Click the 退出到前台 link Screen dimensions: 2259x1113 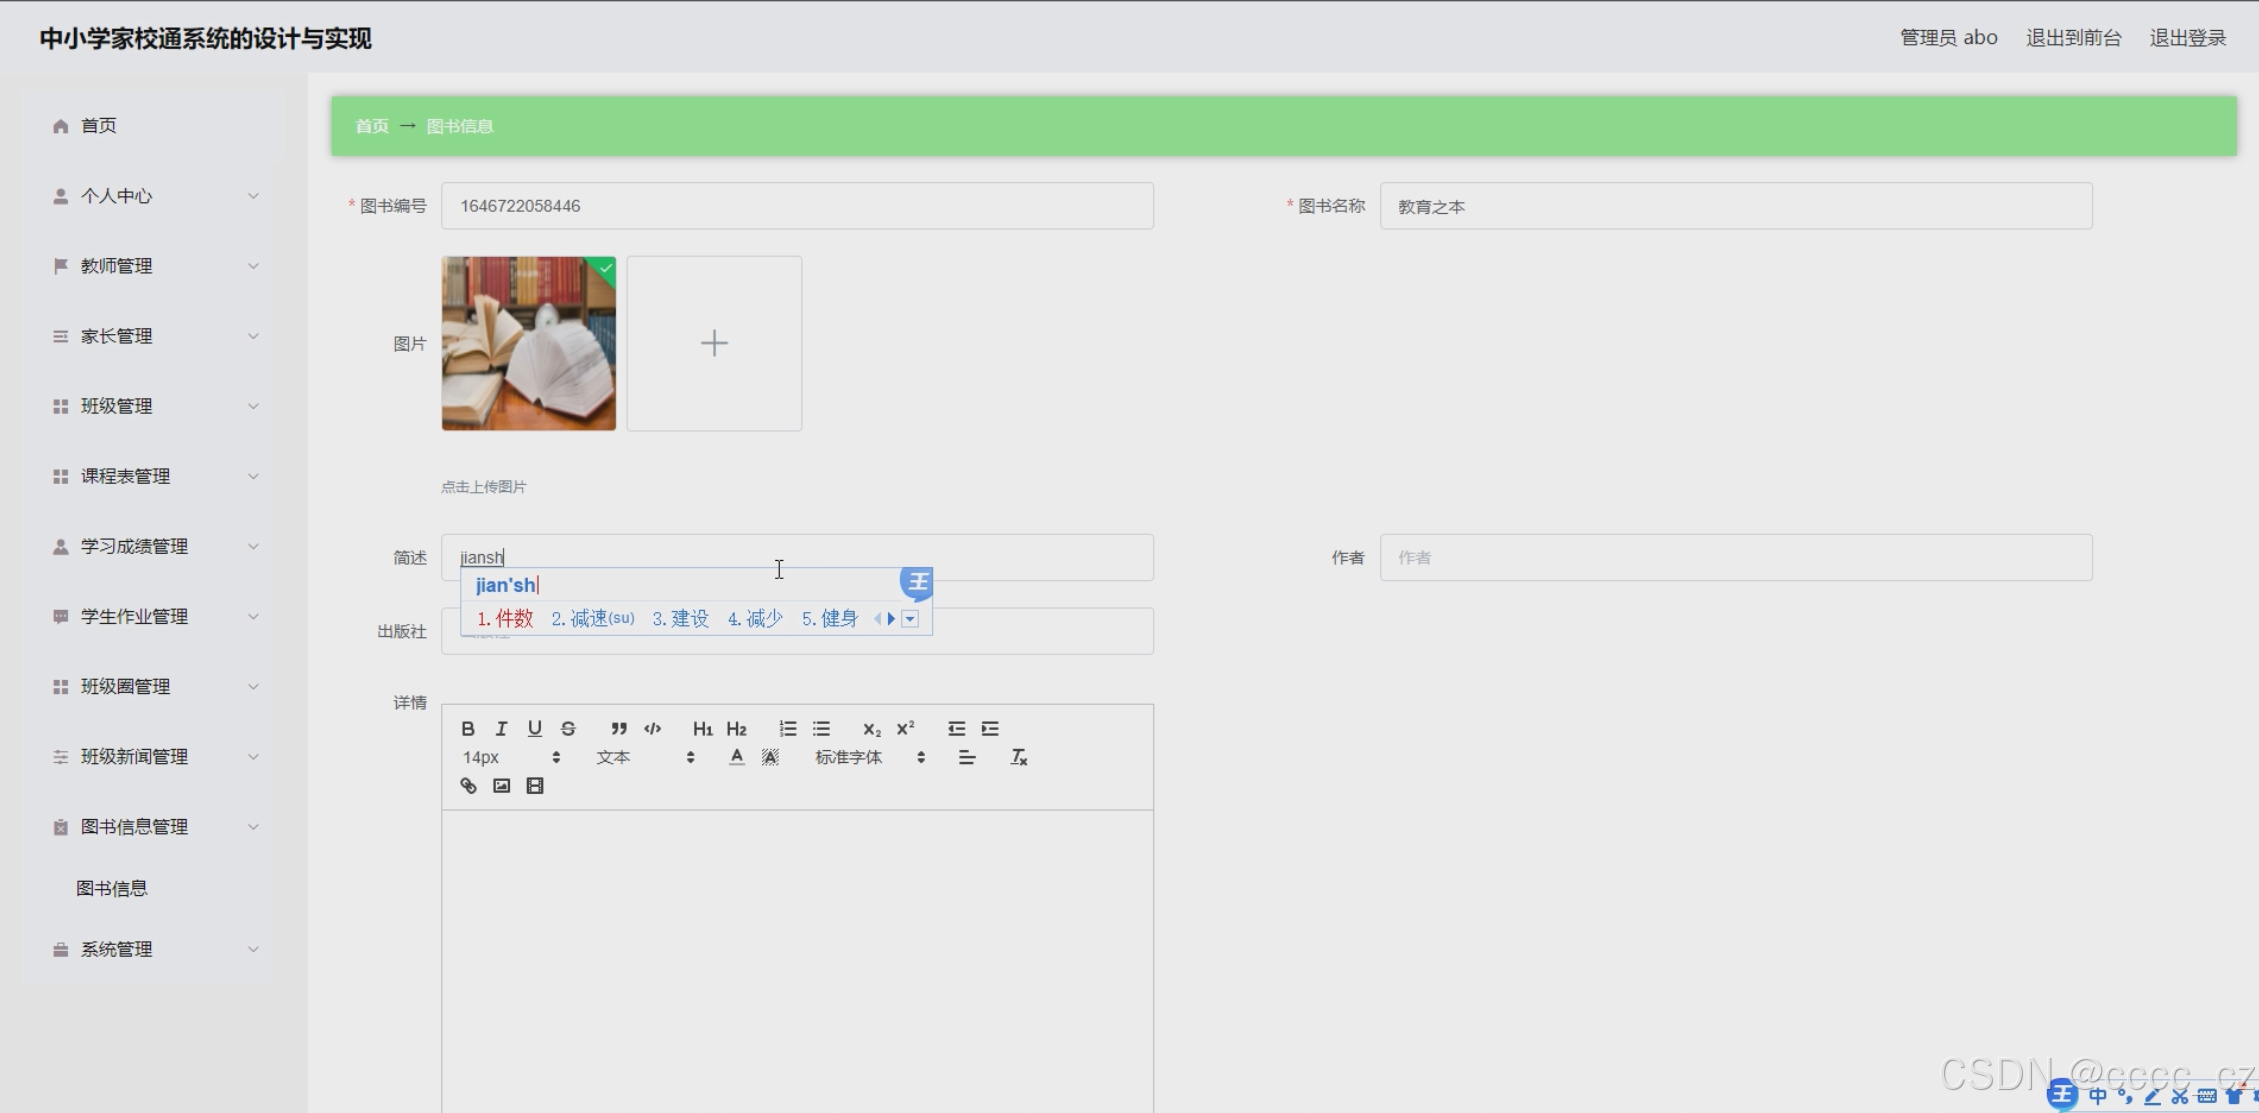click(x=2073, y=38)
